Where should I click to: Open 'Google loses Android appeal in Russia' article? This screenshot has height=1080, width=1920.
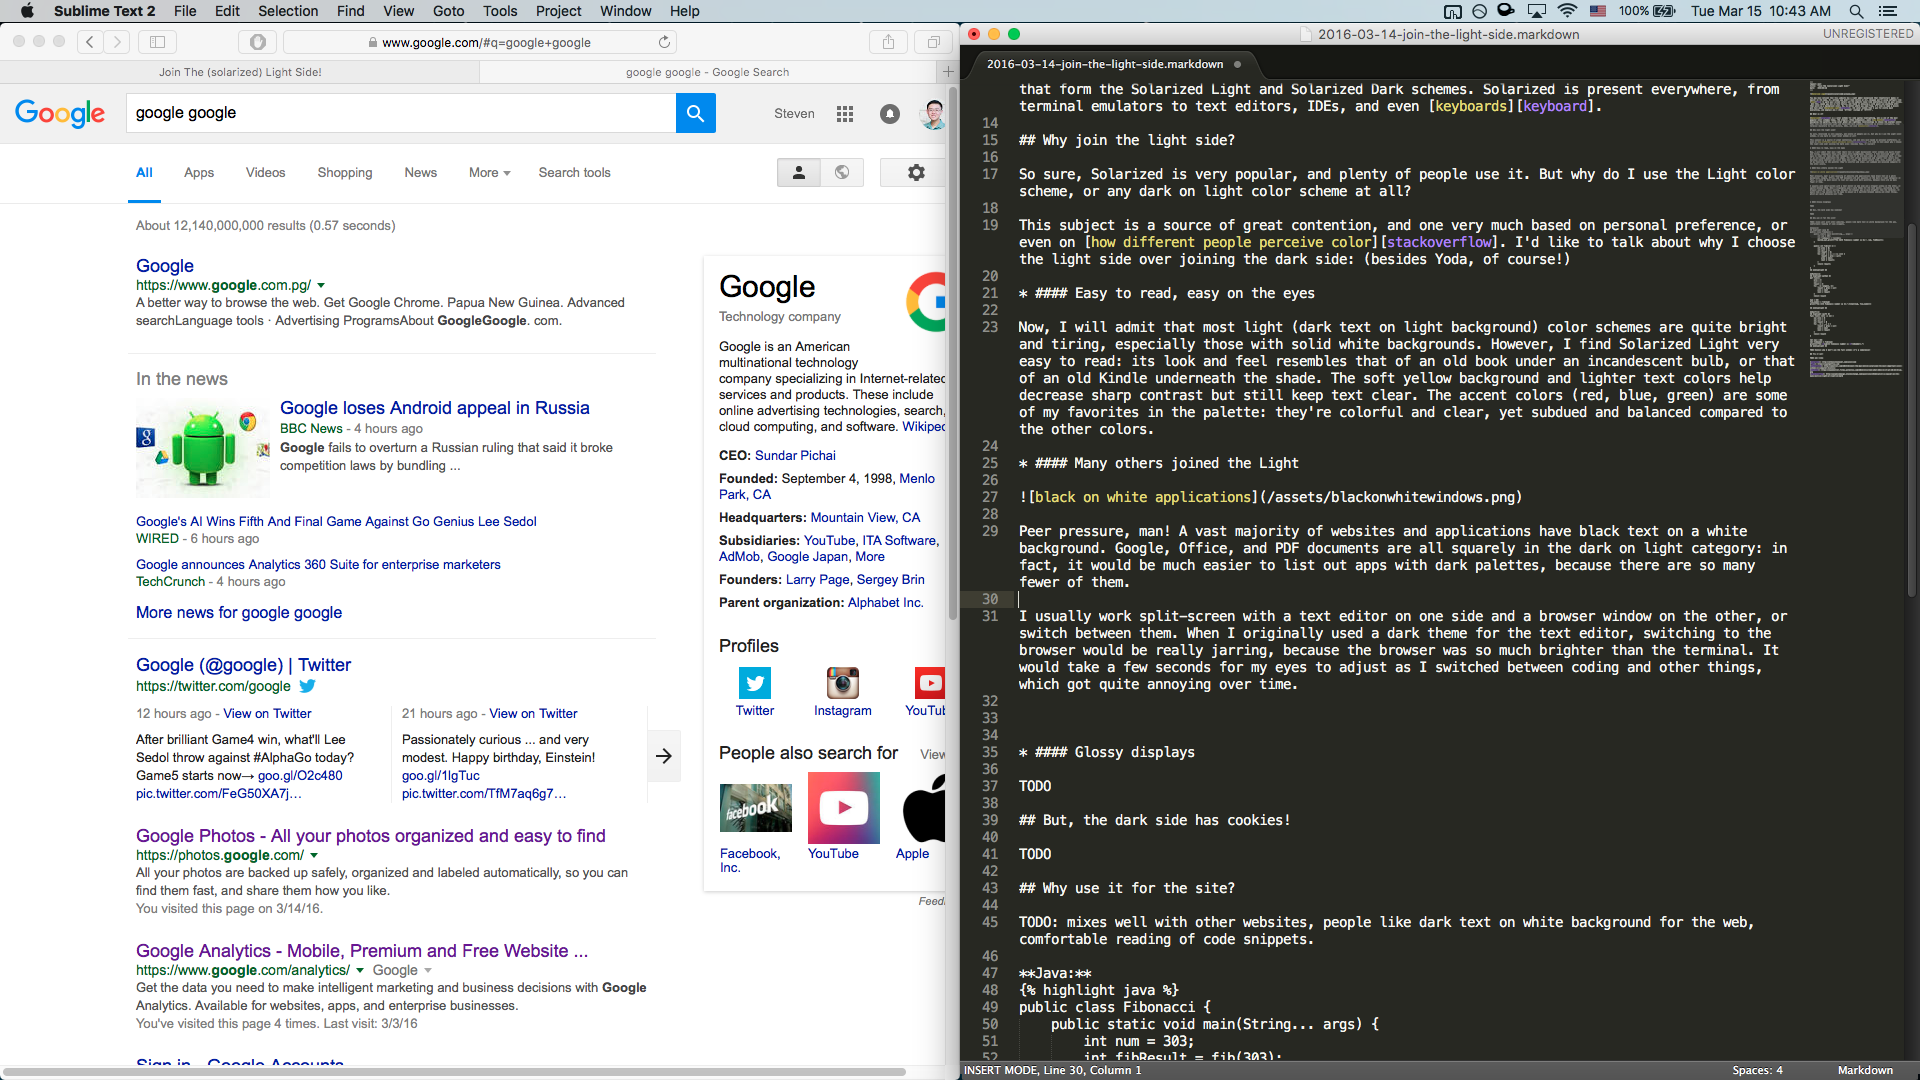pyautogui.click(x=434, y=408)
